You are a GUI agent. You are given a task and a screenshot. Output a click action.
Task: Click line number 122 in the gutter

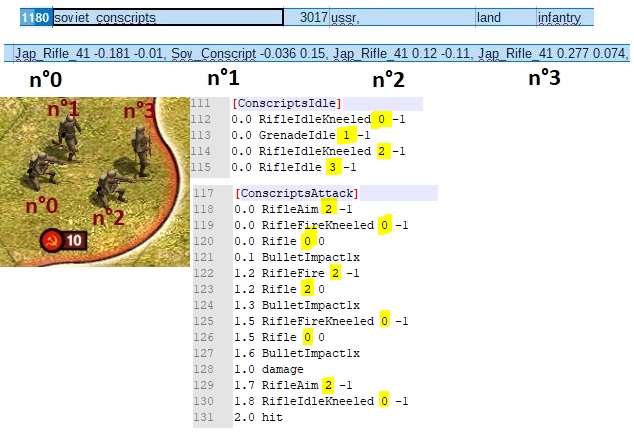coord(203,273)
